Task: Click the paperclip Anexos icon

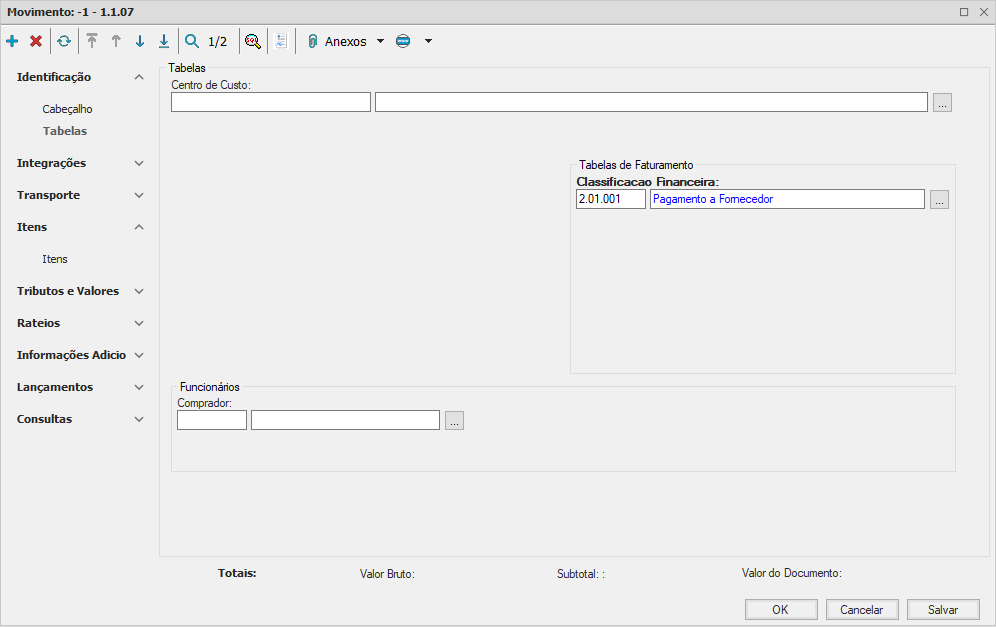Action: coord(312,42)
